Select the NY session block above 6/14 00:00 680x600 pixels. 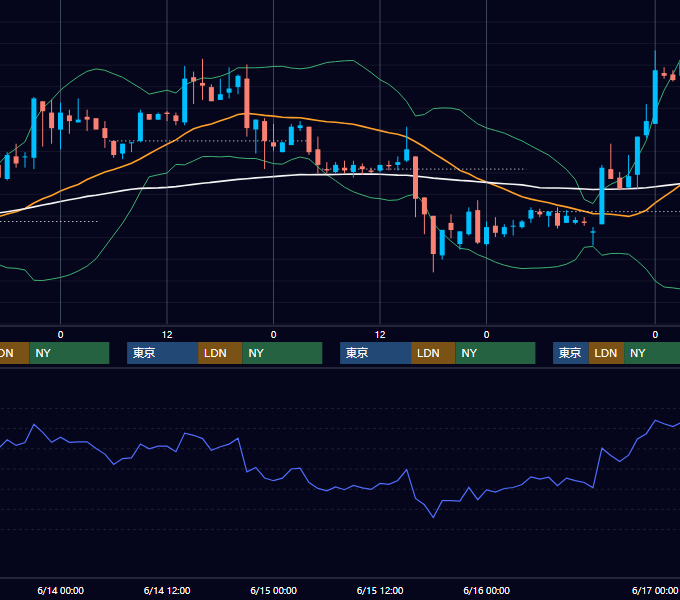click(x=69, y=353)
